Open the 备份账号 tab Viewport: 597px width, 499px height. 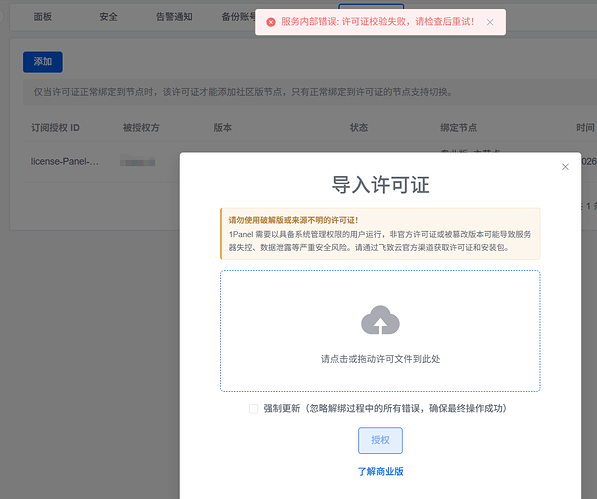[238, 17]
